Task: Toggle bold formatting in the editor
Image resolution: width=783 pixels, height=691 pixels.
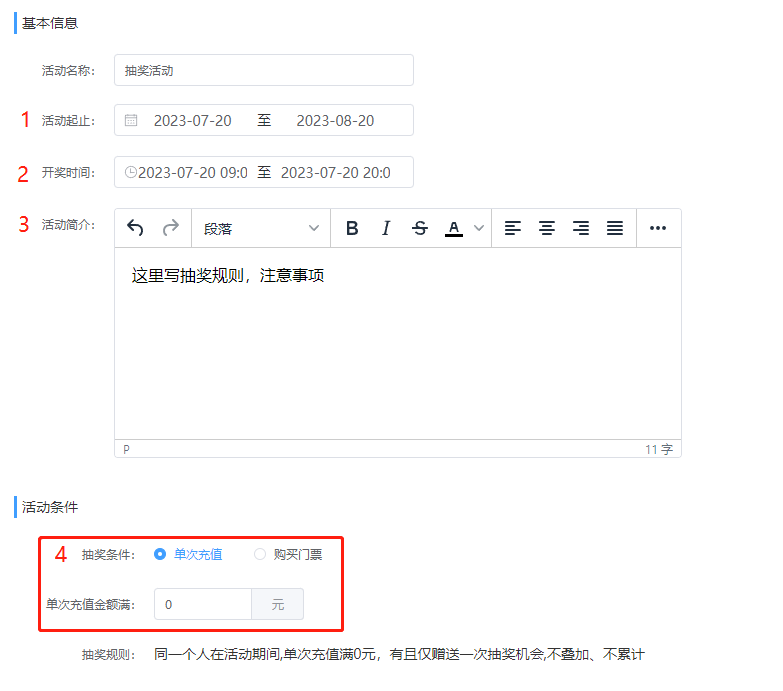Action: tap(352, 228)
